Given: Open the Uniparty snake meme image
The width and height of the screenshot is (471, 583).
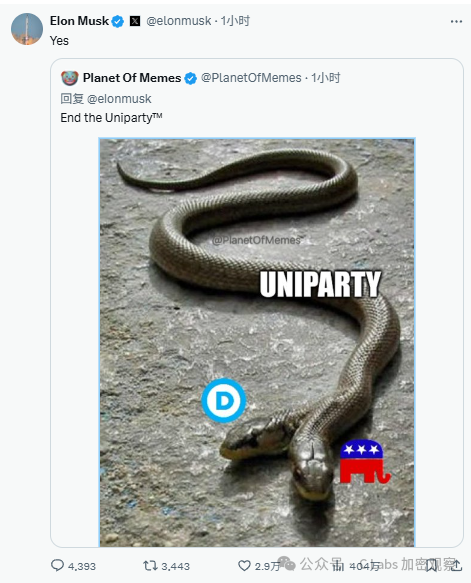Looking at the screenshot, I should click(x=257, y=342).
